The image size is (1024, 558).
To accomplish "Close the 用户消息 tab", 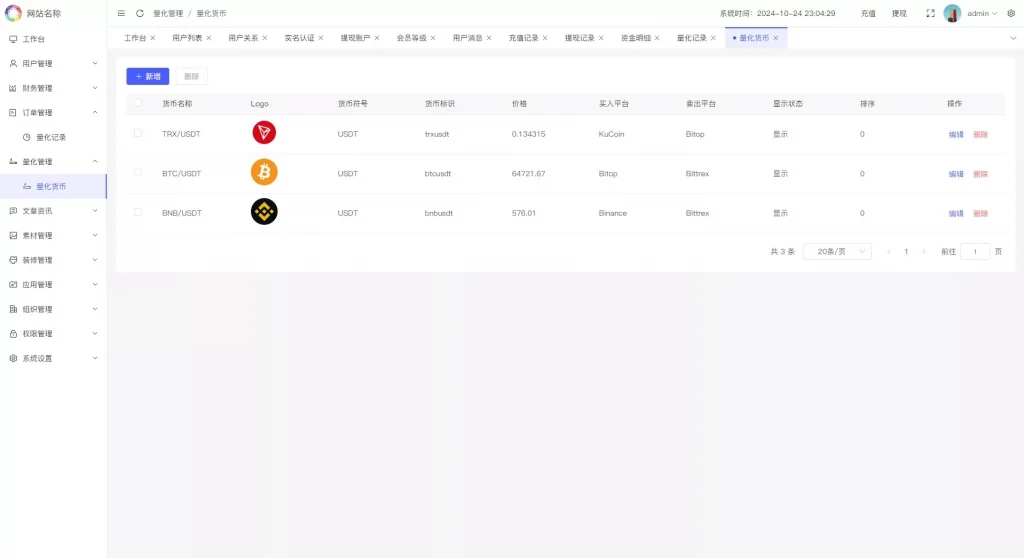I will 489,38.
